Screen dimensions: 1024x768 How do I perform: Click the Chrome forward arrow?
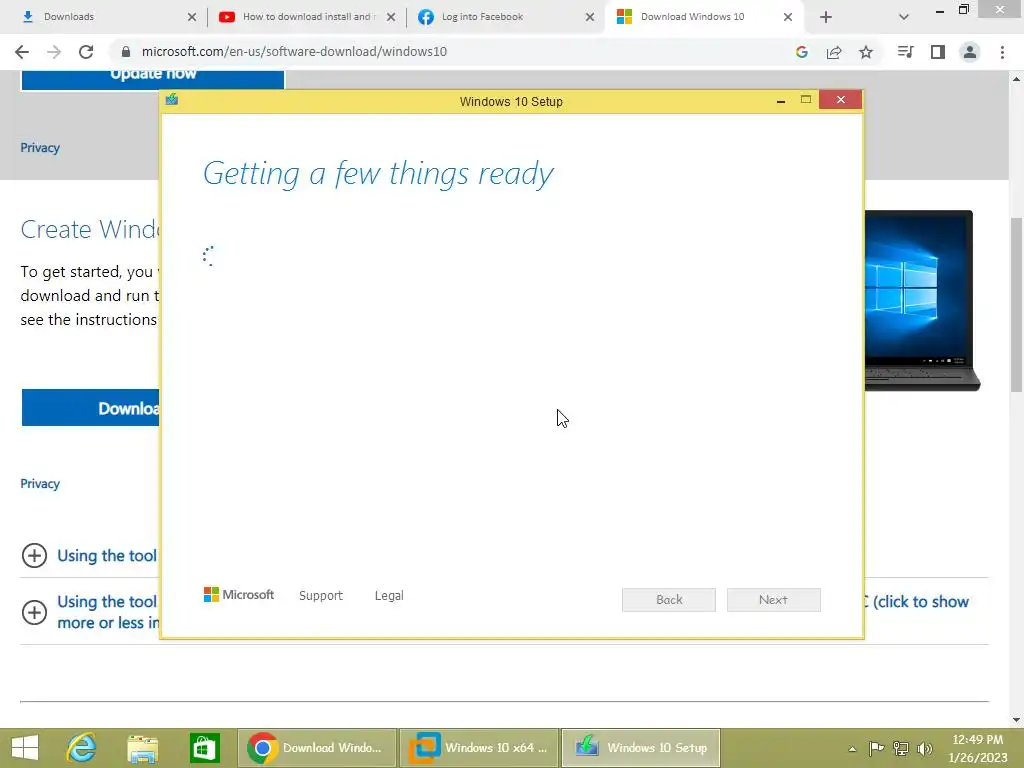coord(54,52)
